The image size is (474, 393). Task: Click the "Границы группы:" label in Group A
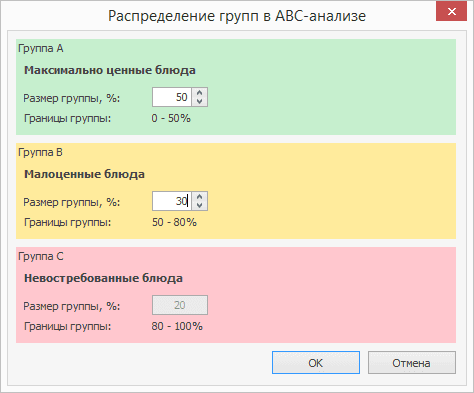pos(67,118)
